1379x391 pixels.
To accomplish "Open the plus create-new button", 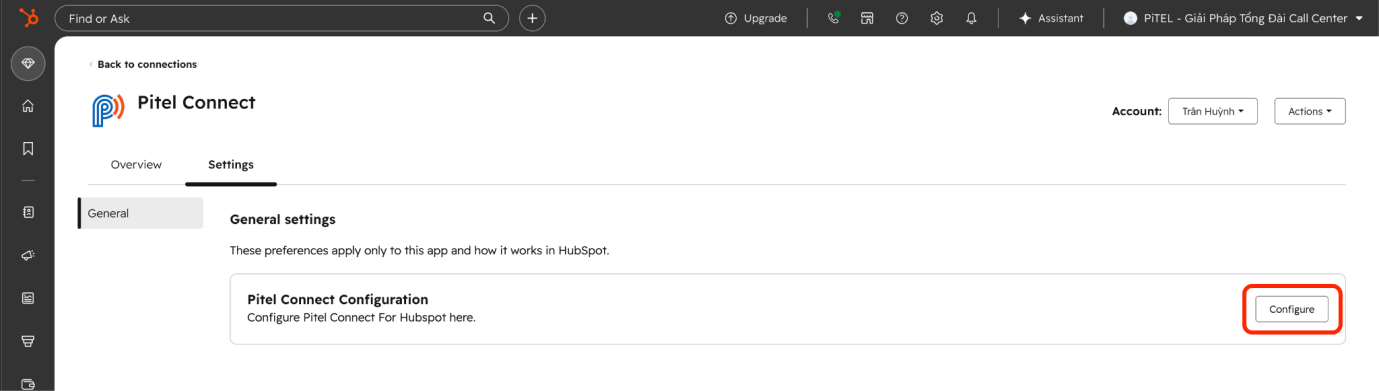I will coord(532,18).
